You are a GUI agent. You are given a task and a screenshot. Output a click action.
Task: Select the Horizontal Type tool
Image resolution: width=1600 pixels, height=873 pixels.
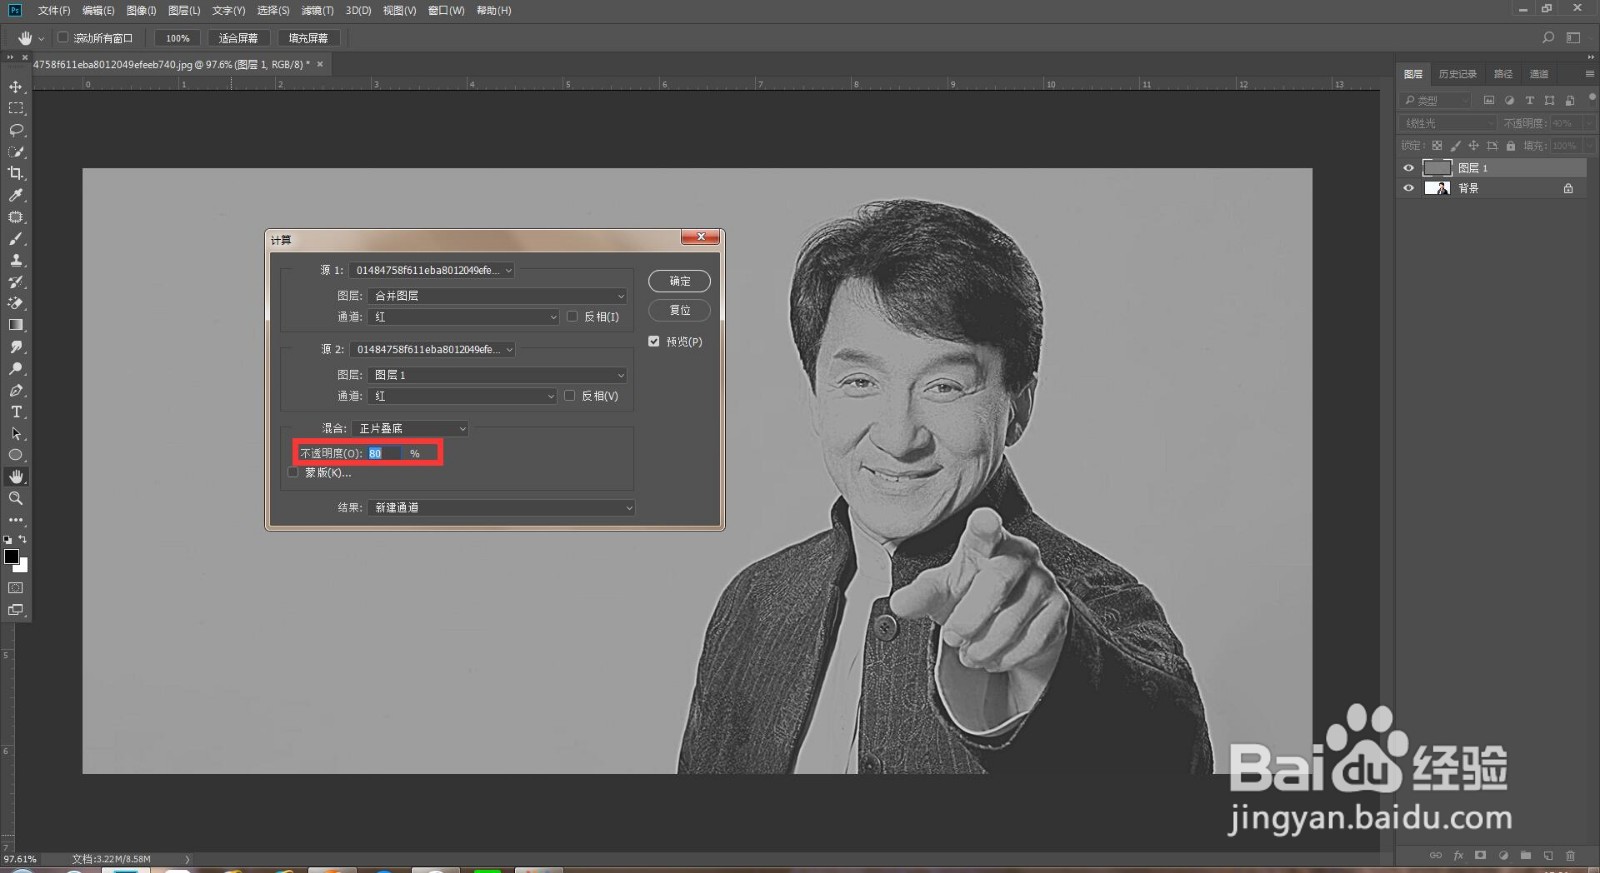pyautogui.click(x=16, y=412)
